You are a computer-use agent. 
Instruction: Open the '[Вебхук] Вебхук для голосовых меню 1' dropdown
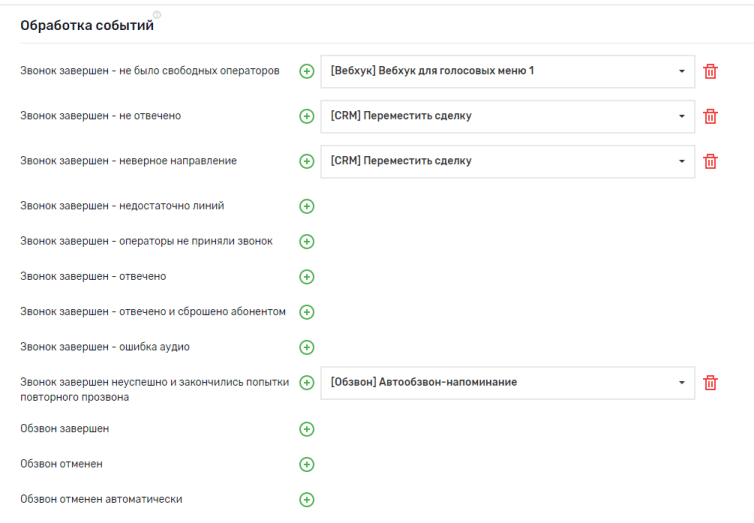pos(681,72)
